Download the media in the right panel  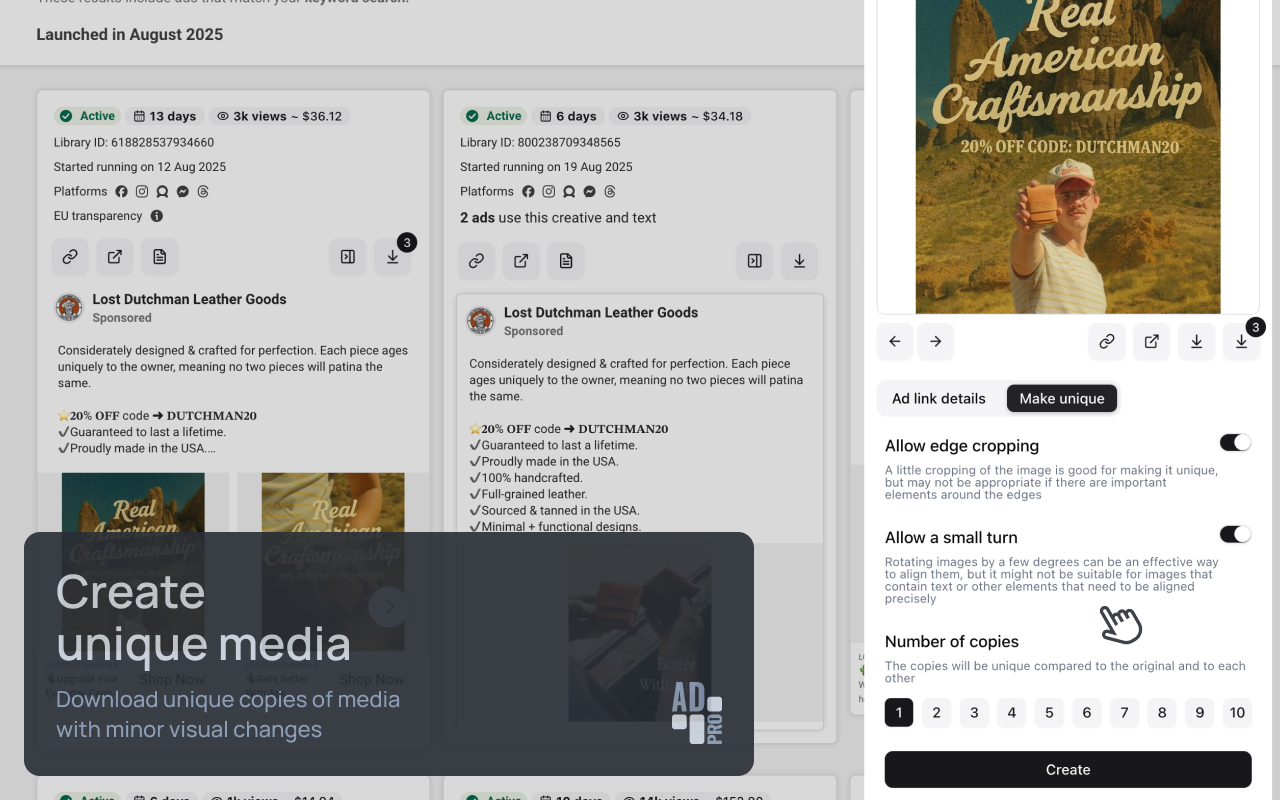point(1196,341)
